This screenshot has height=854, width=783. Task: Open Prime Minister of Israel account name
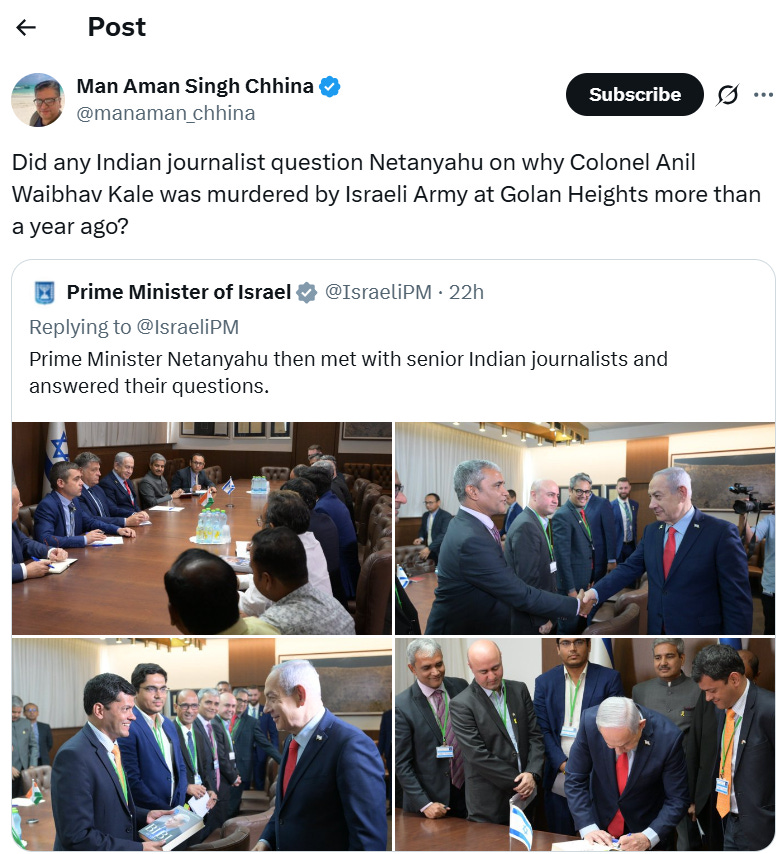(179, 292)
